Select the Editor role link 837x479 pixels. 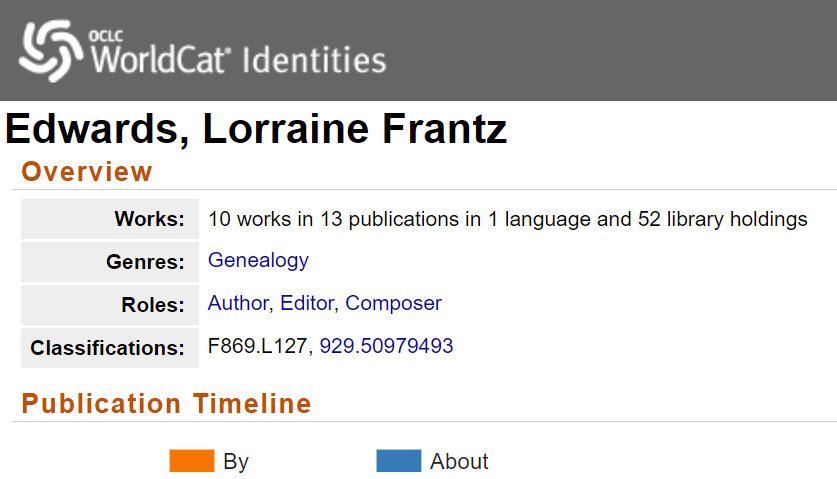(307, 303)
